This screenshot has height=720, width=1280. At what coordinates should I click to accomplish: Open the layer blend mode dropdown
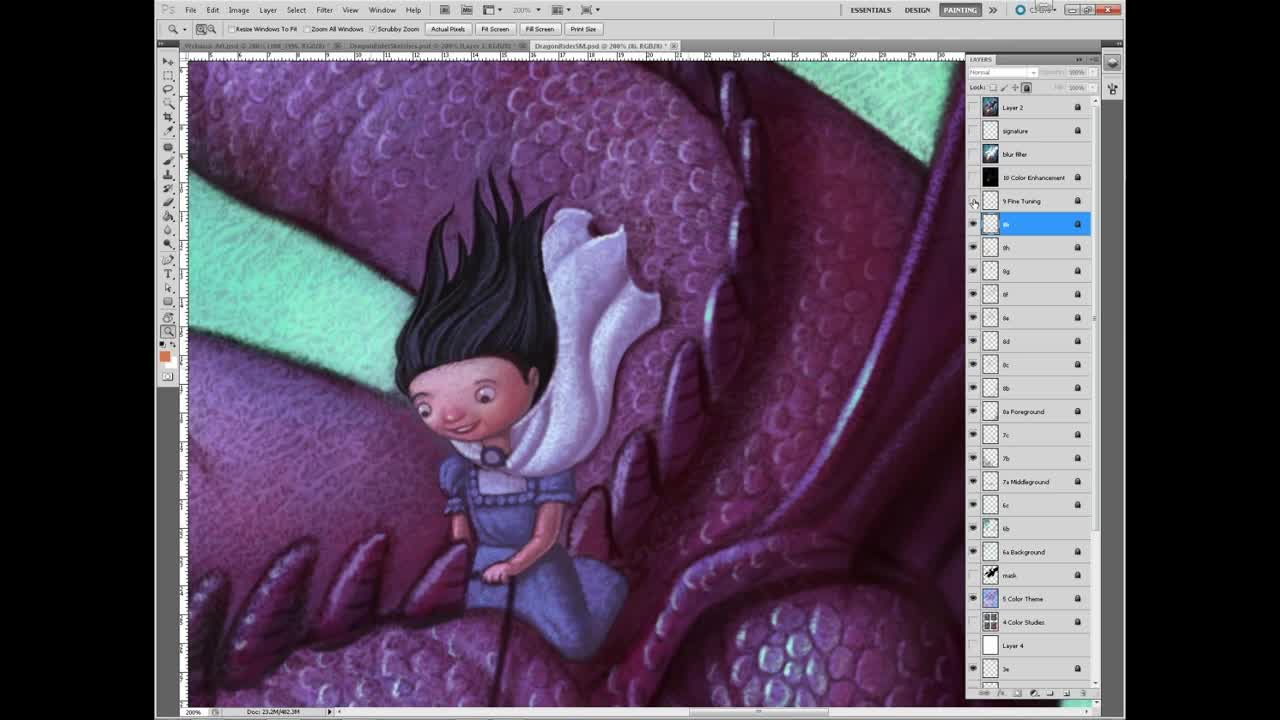[1003, 72]
